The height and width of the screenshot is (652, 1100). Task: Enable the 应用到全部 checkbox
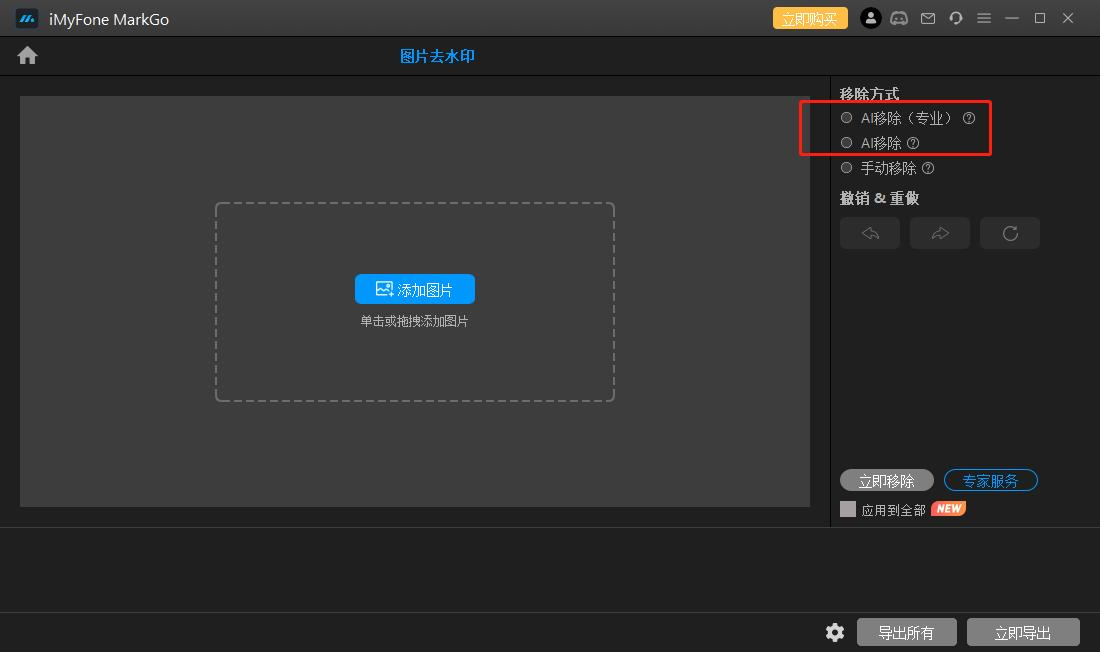[848, 509]
